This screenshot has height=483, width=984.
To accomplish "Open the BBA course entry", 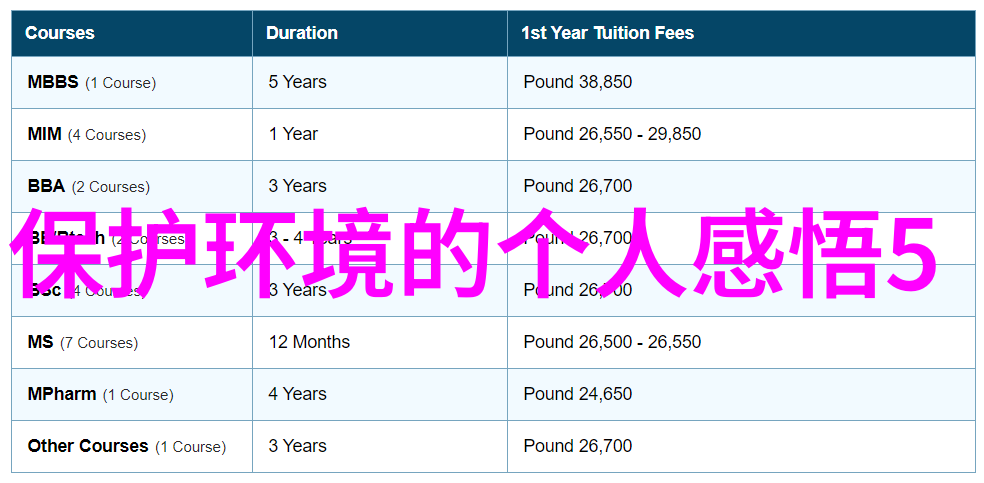I will 46,186.
